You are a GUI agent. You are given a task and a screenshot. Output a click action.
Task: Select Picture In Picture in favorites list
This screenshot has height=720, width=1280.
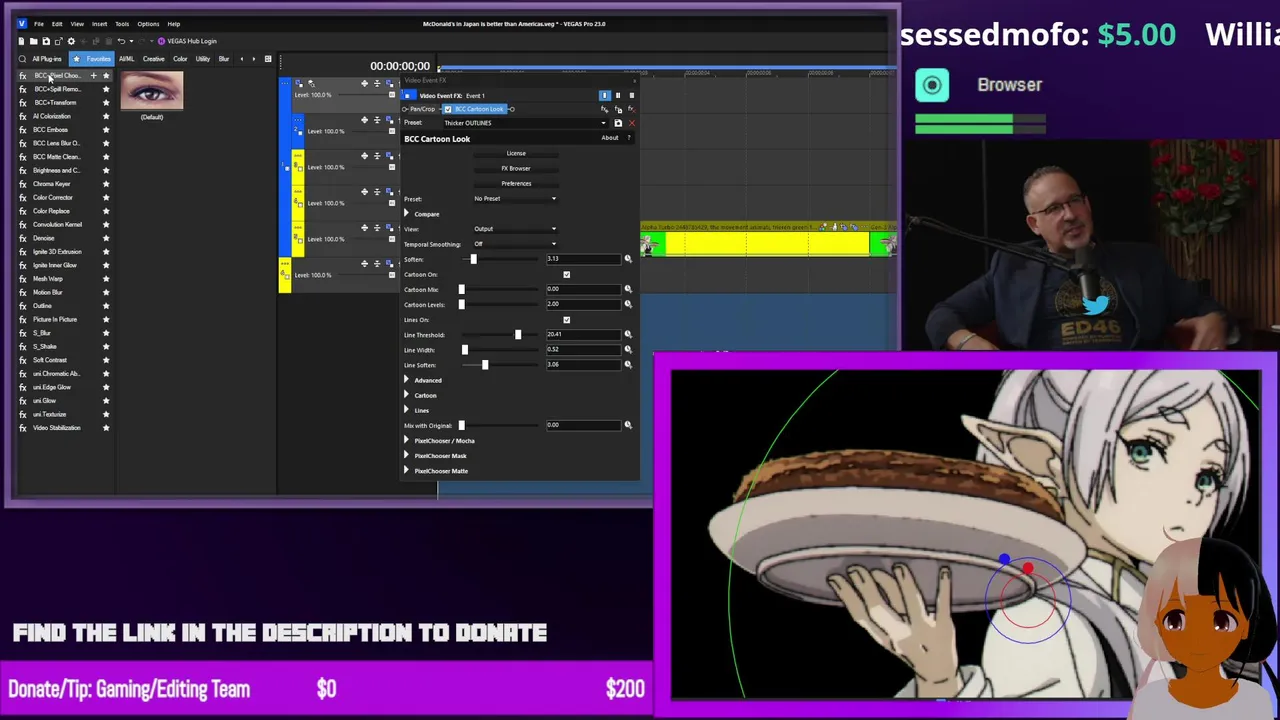point(55,319)
